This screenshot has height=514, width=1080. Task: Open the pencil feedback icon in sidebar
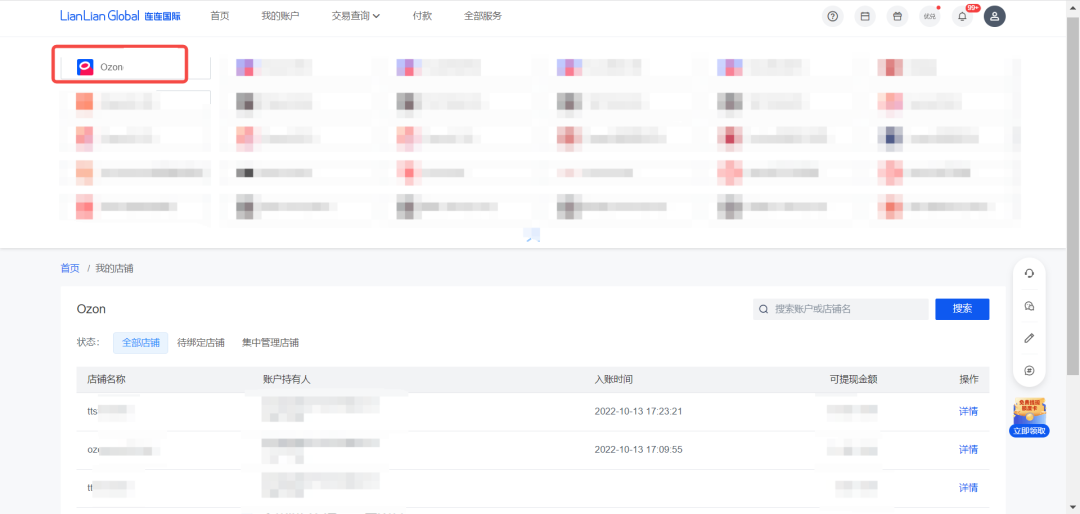pos(1029,338)
